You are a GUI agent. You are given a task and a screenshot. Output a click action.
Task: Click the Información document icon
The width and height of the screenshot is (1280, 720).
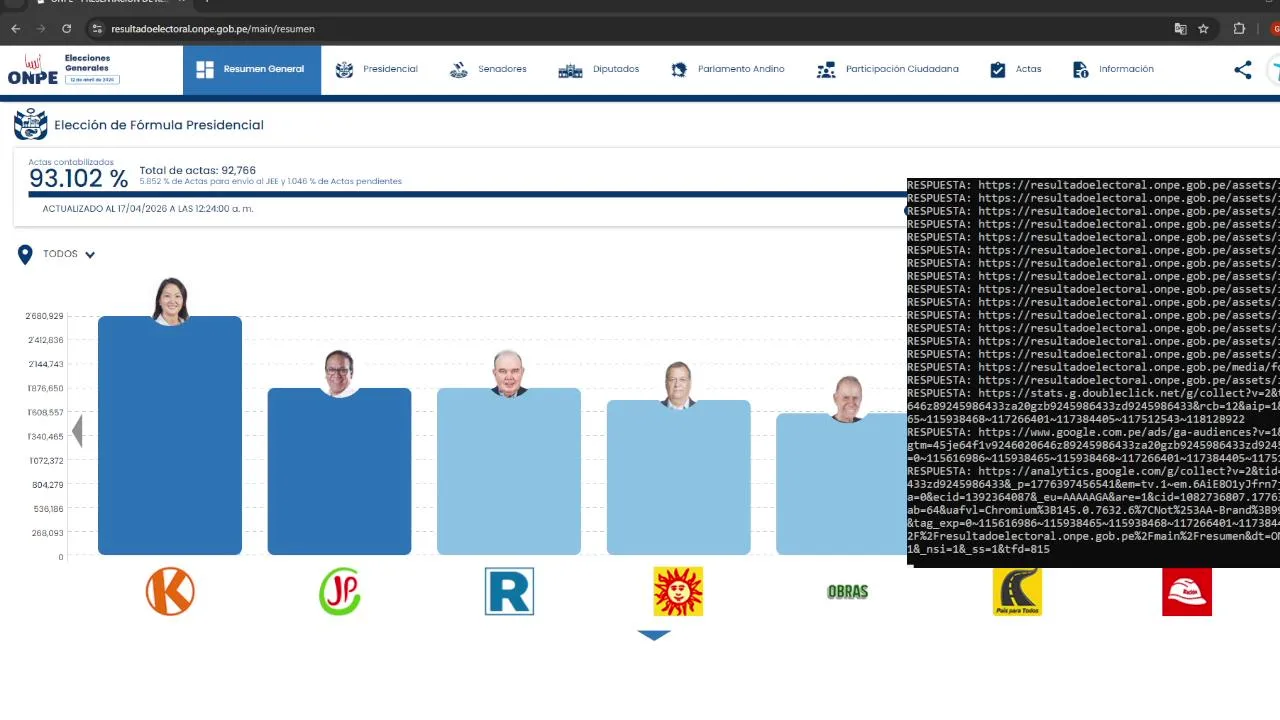click(1081, 70)
